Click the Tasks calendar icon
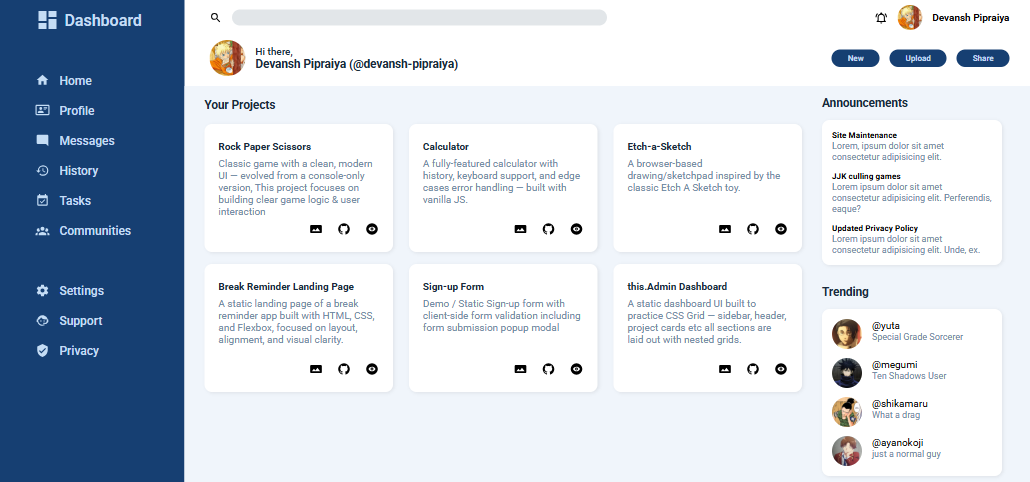The height and width of the screenshot is (482, 1030). pyautogui.click(x=43, y=200)
